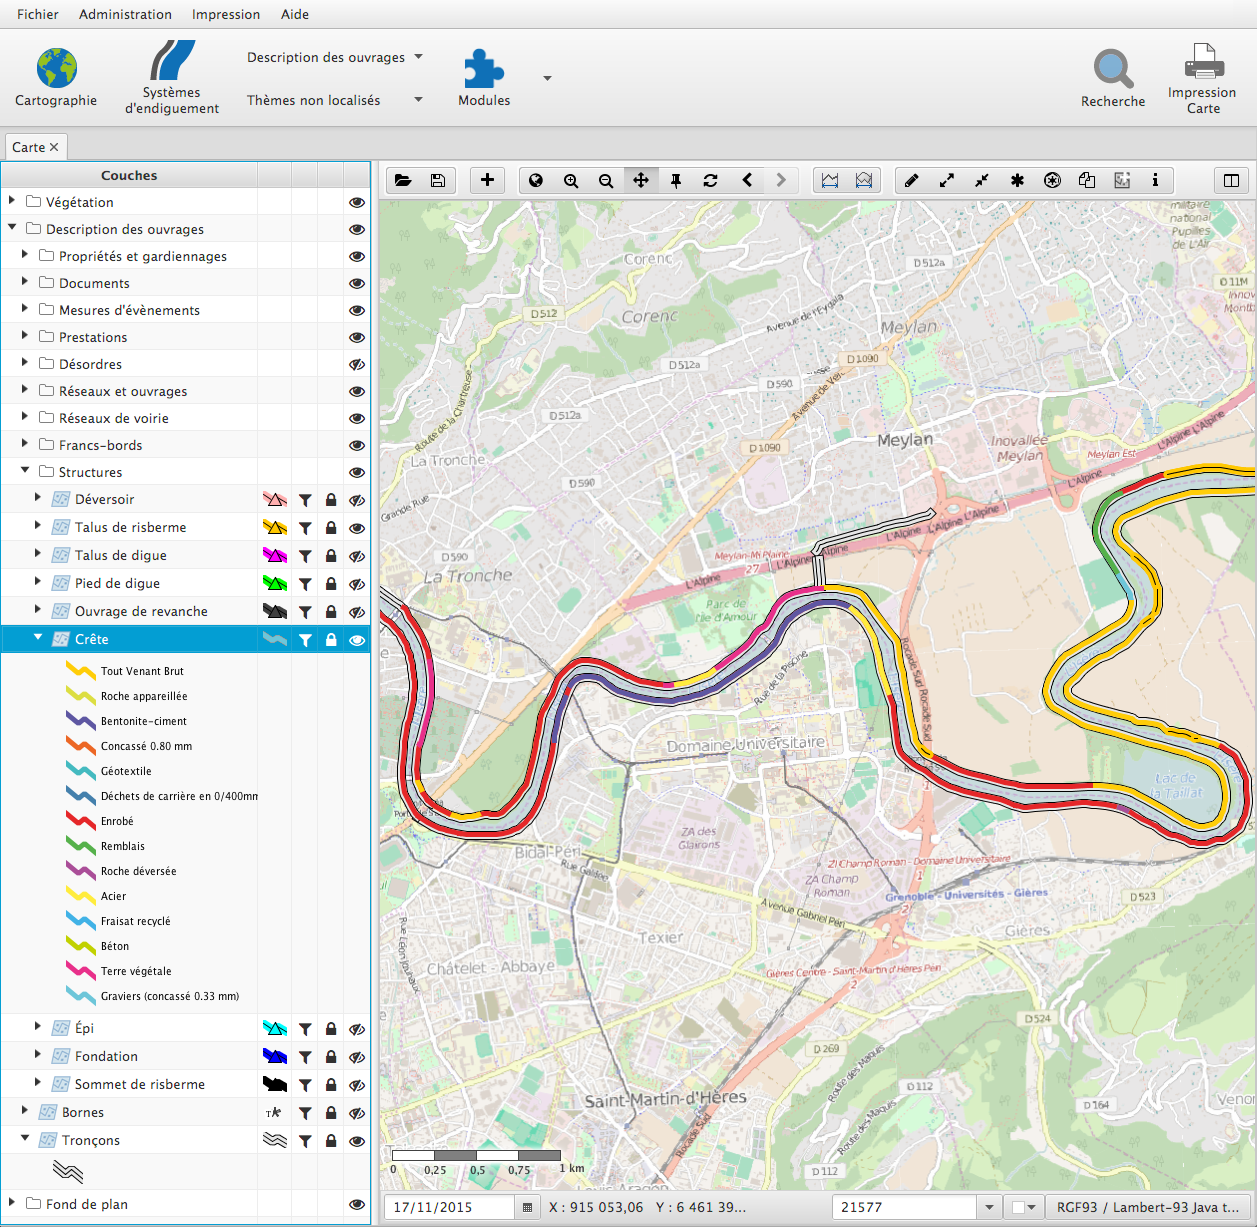Select the pencil edit tool
The image size is (1257, 1227).
pyautogui.click(x=911, y=180)
